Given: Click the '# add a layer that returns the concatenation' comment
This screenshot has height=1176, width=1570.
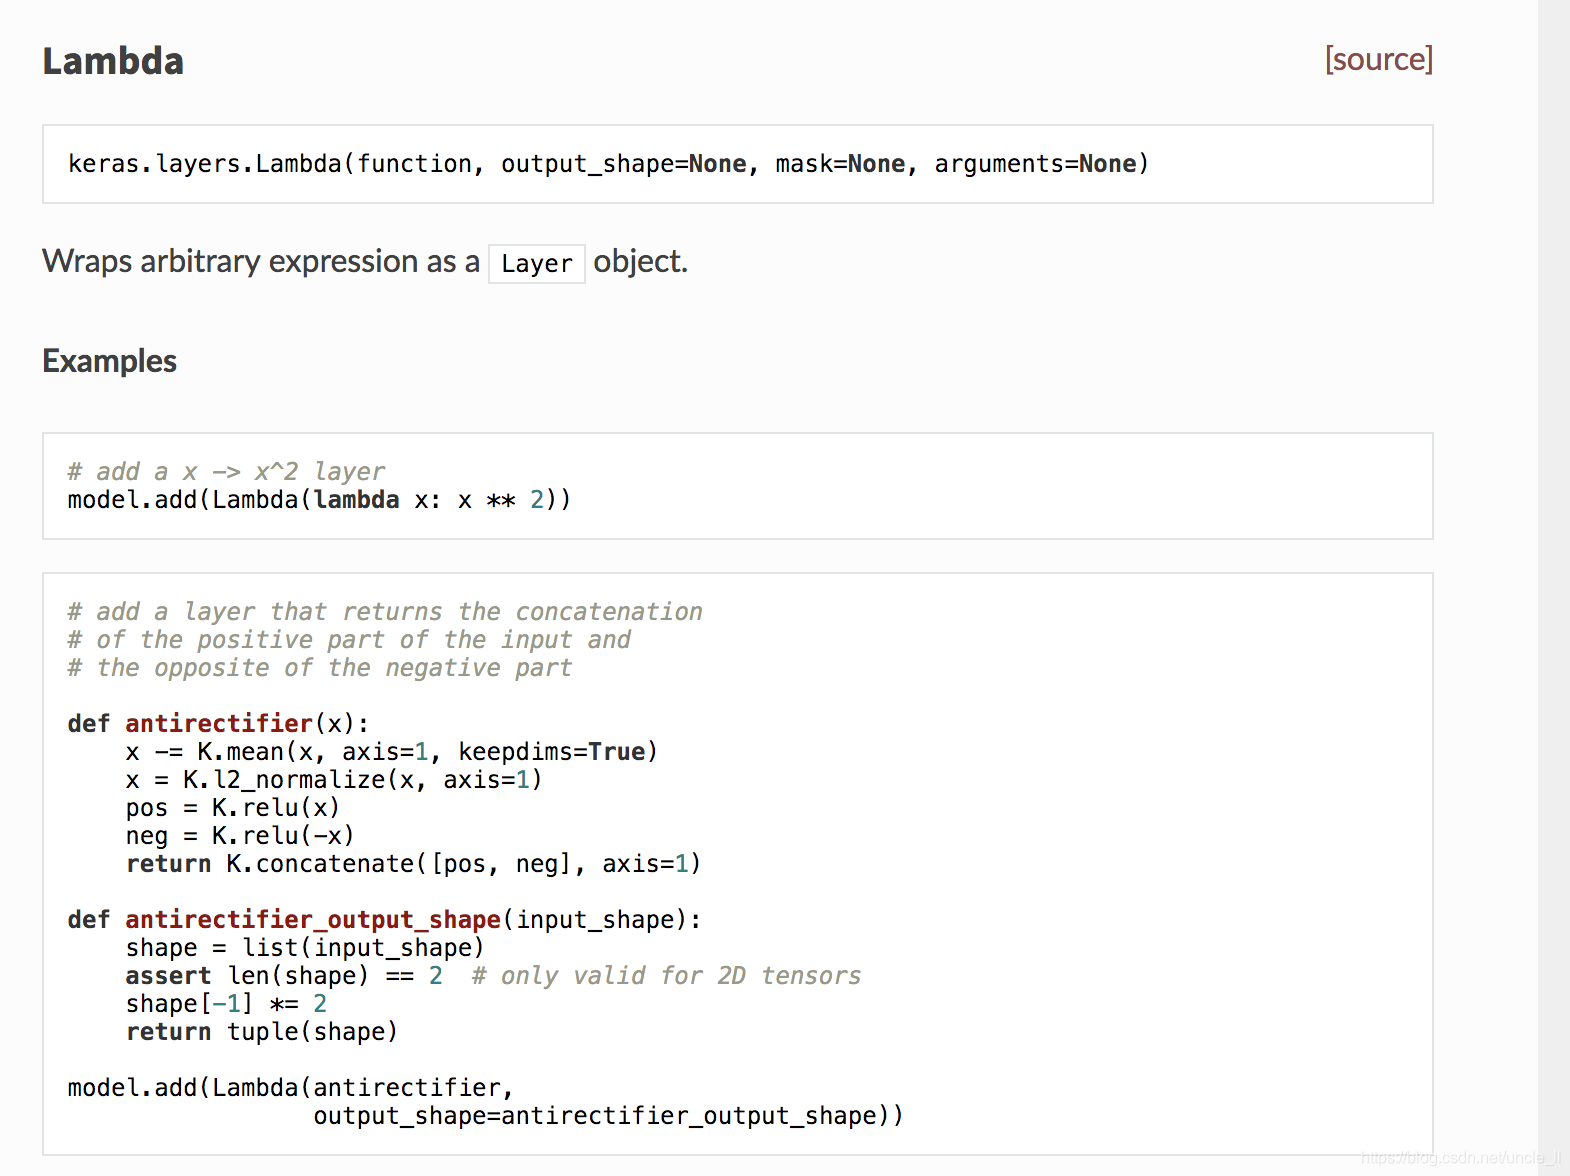Looking at the screenshot, I should click(385, 611).
